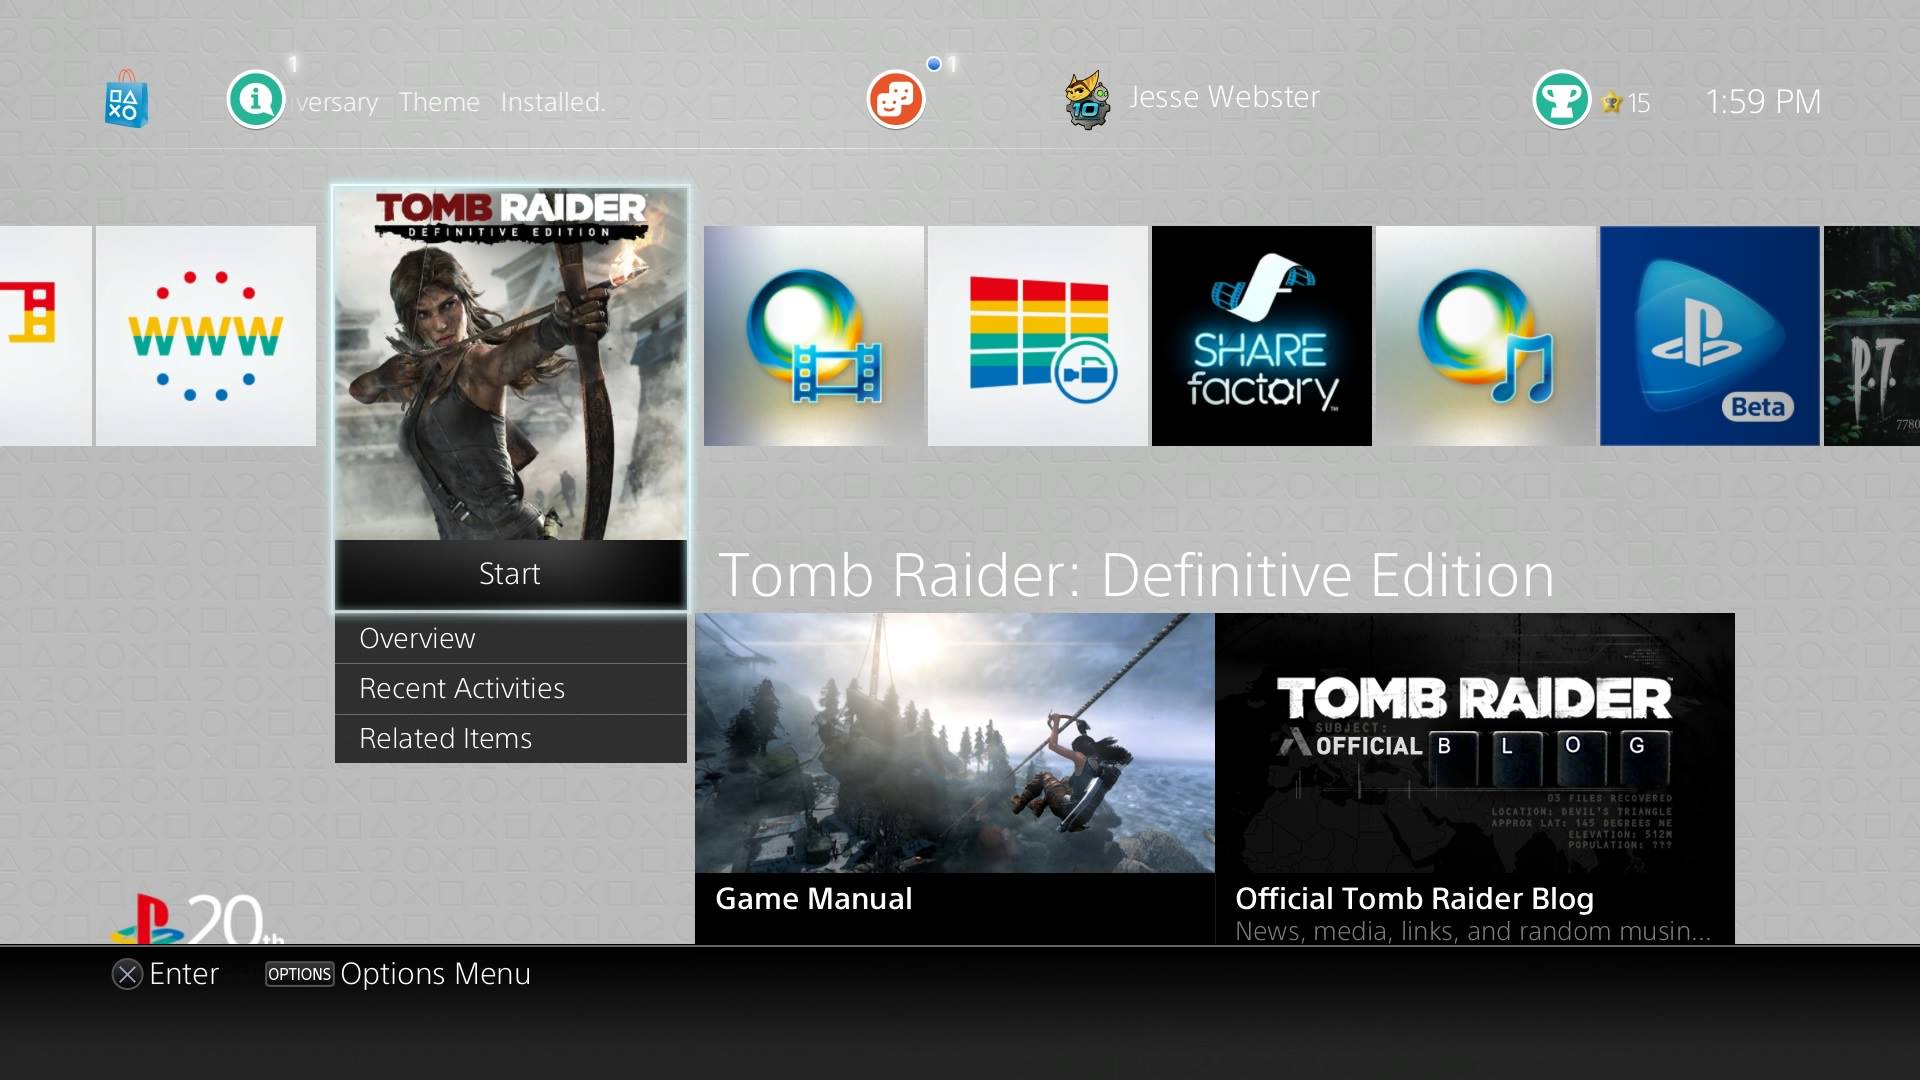Open the Game Manual panel

[x=954, y=778]
